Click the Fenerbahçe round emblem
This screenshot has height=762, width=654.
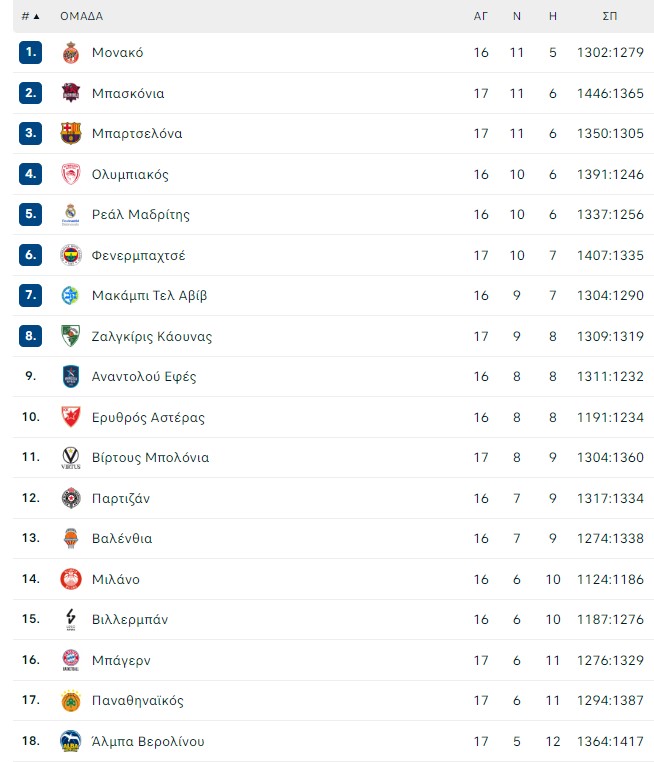(71, 255)
